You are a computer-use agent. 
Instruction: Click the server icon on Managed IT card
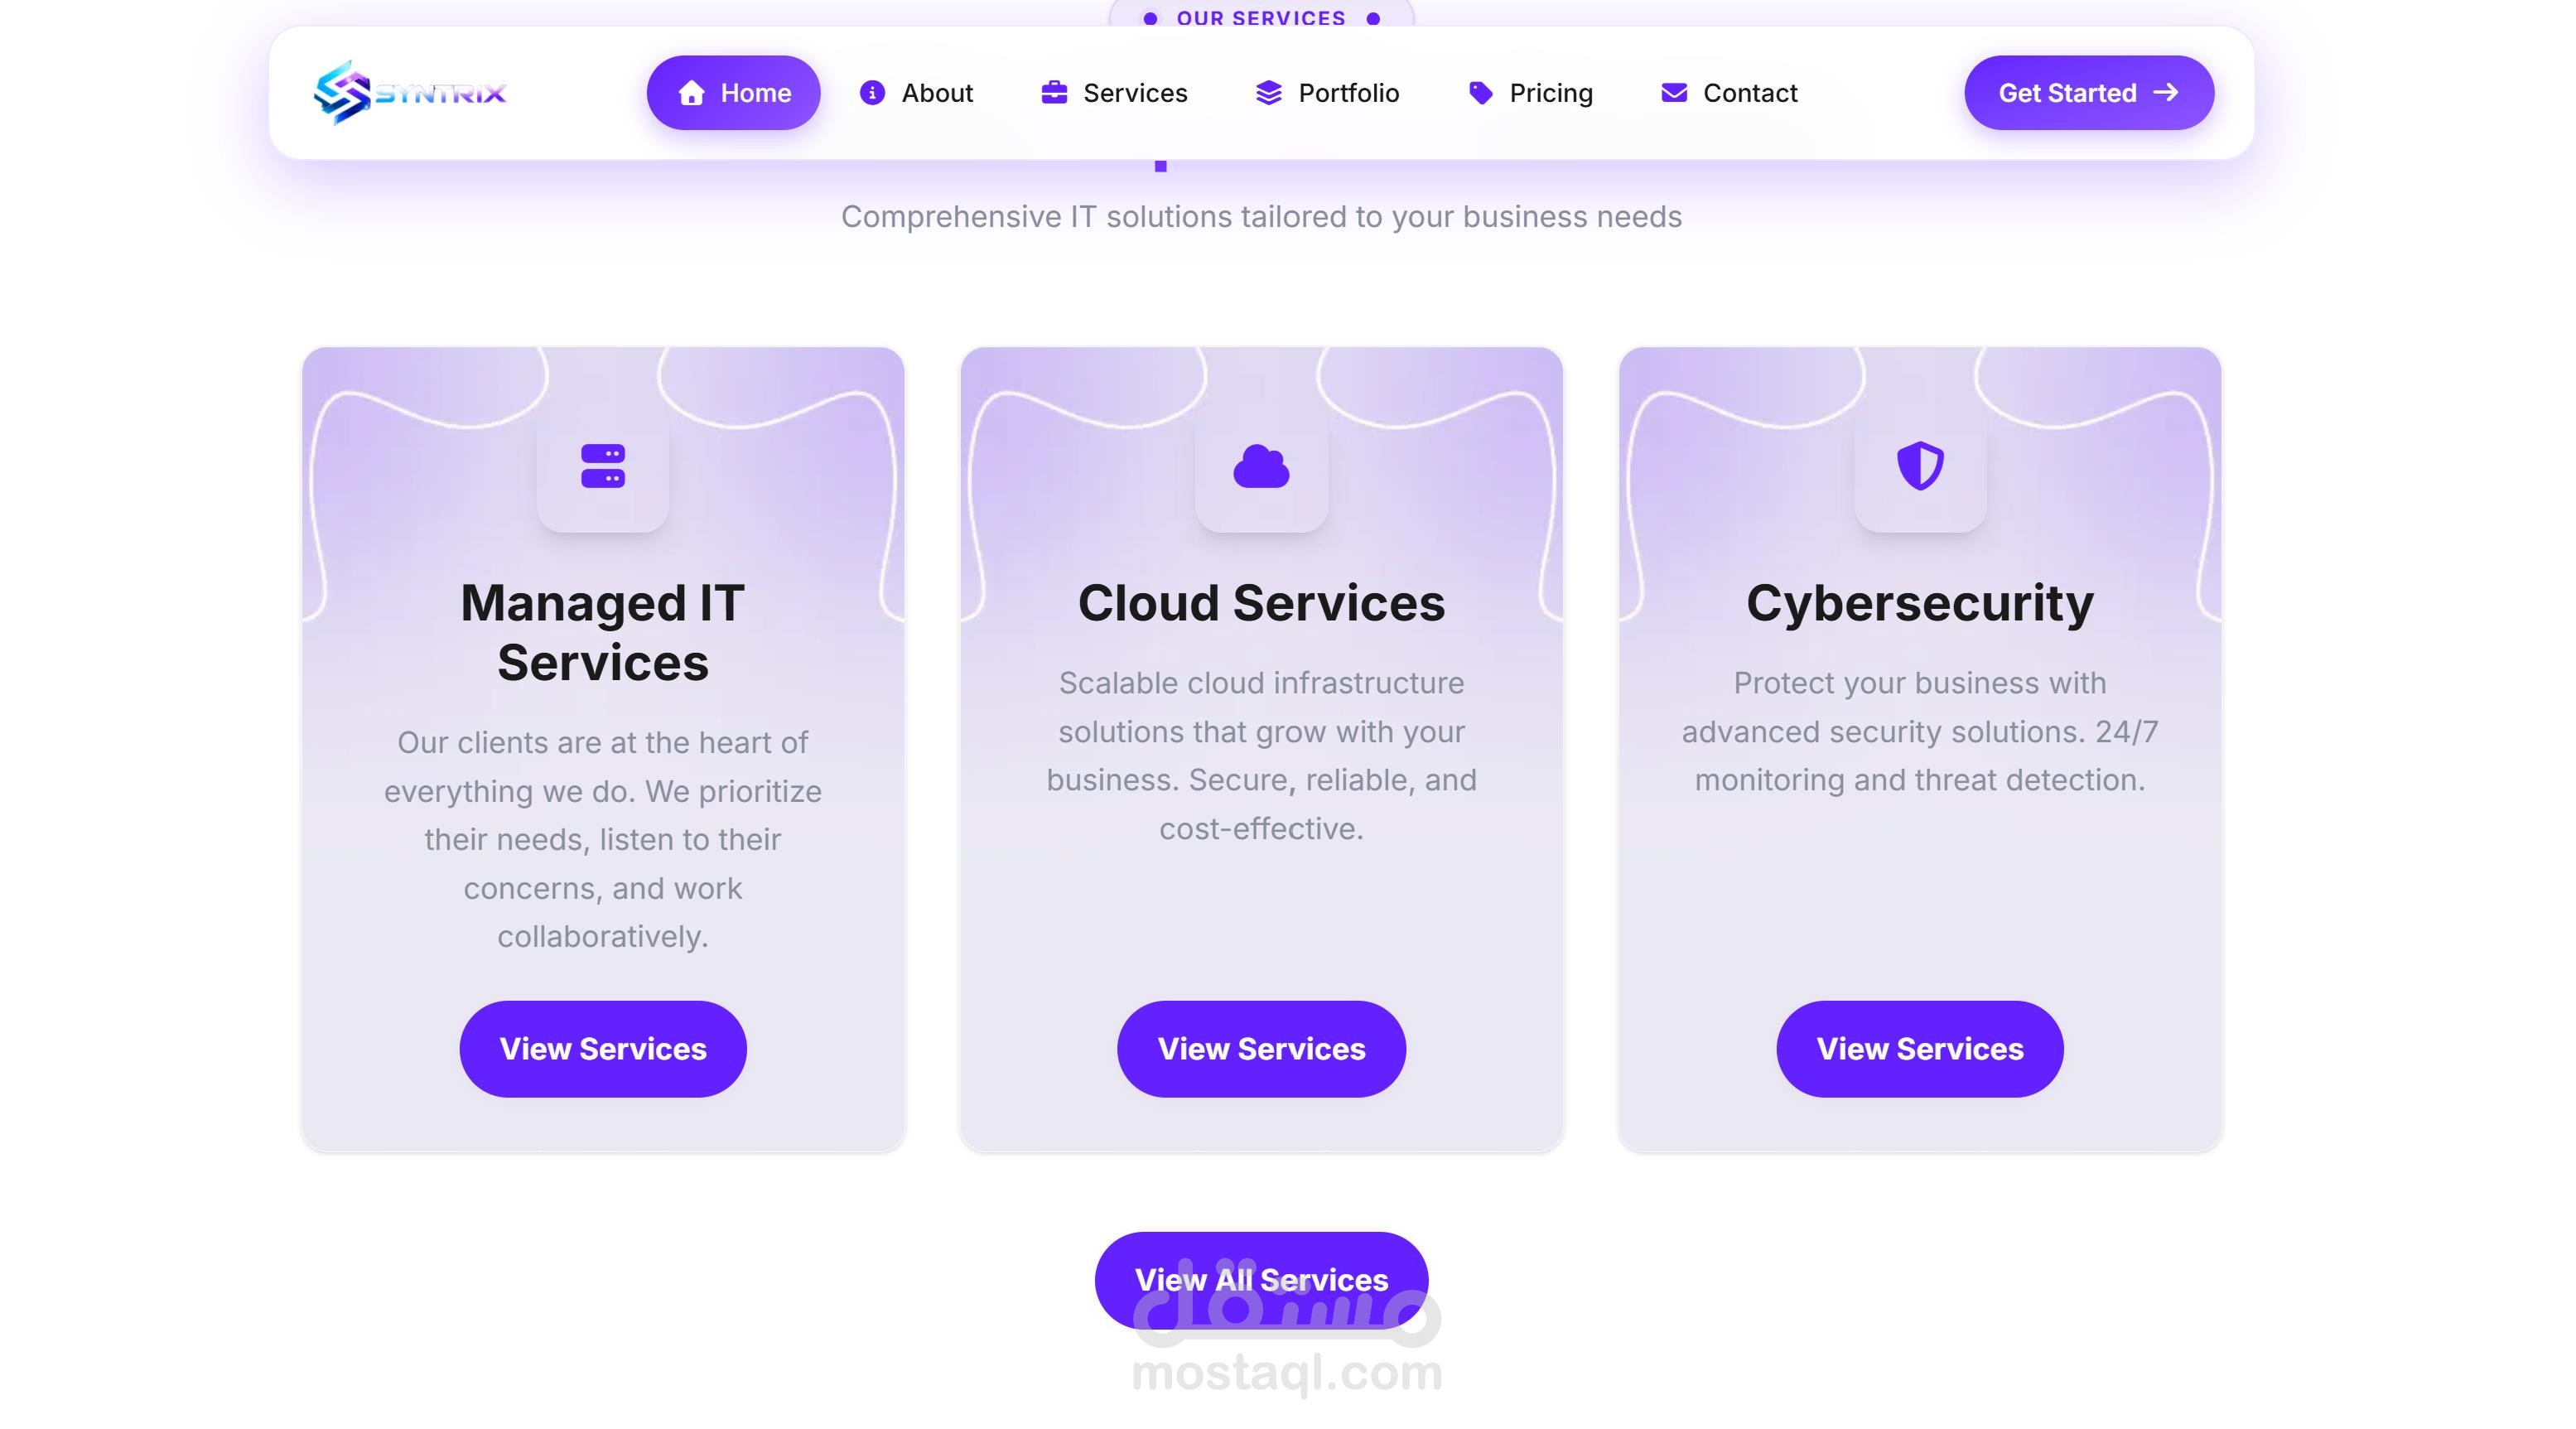click(603, 466)
